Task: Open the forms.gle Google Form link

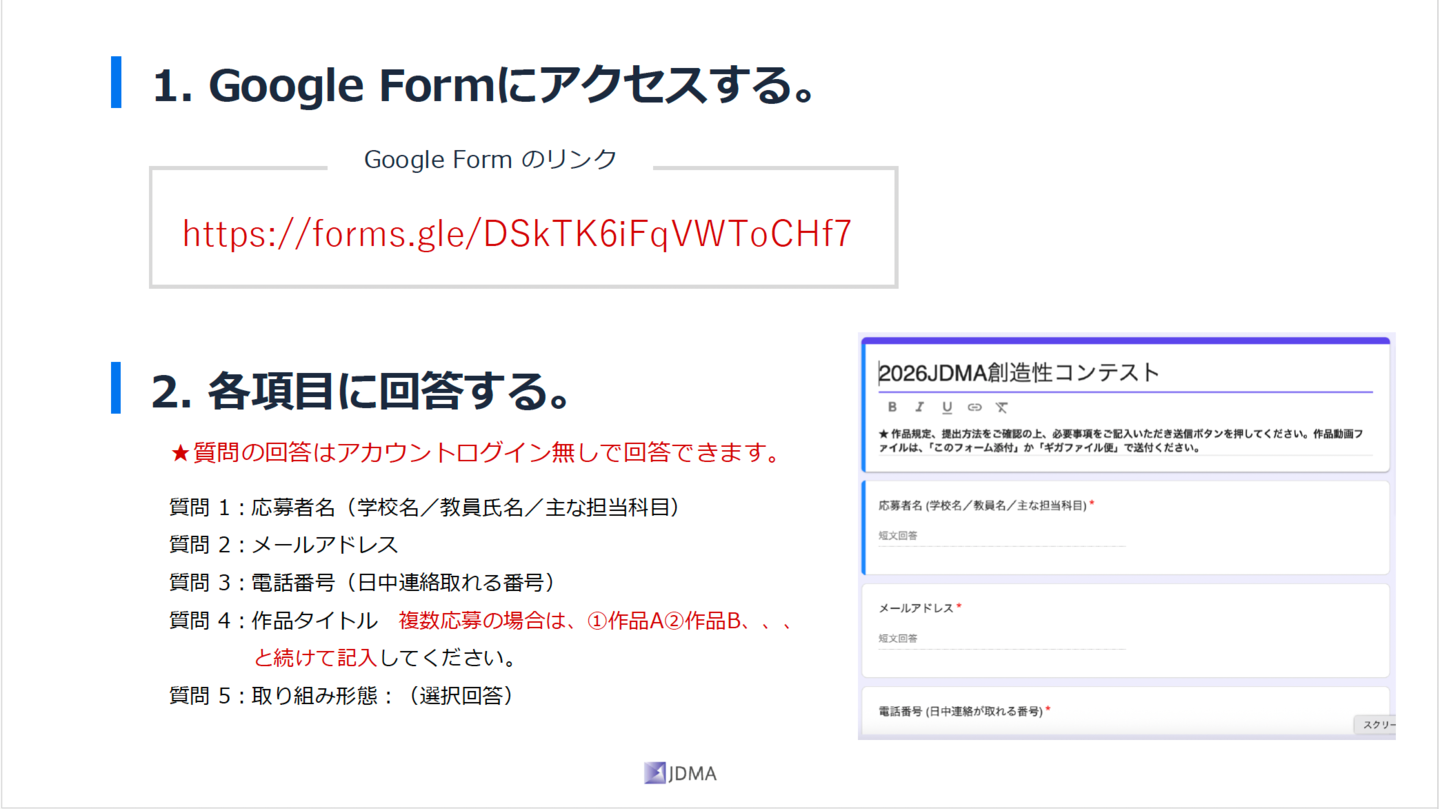Action: click(x=517, y=234)
